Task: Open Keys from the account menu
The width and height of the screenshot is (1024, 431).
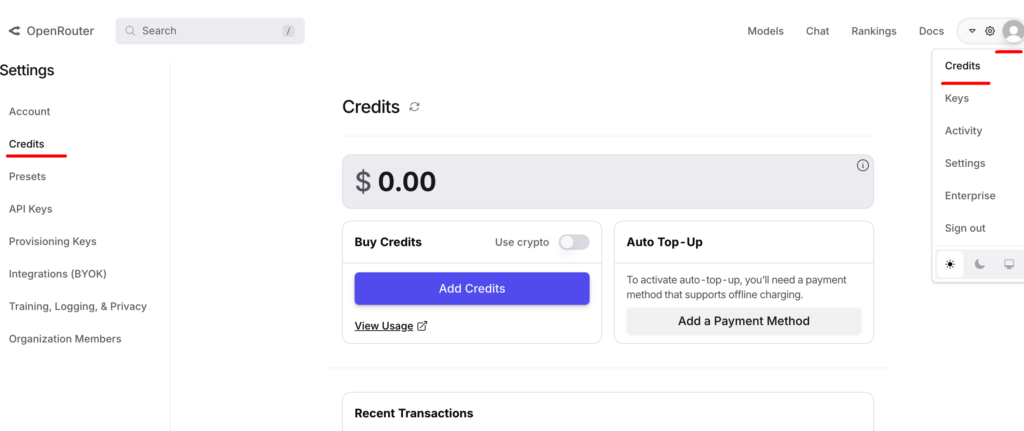Action: click(957, 98)
